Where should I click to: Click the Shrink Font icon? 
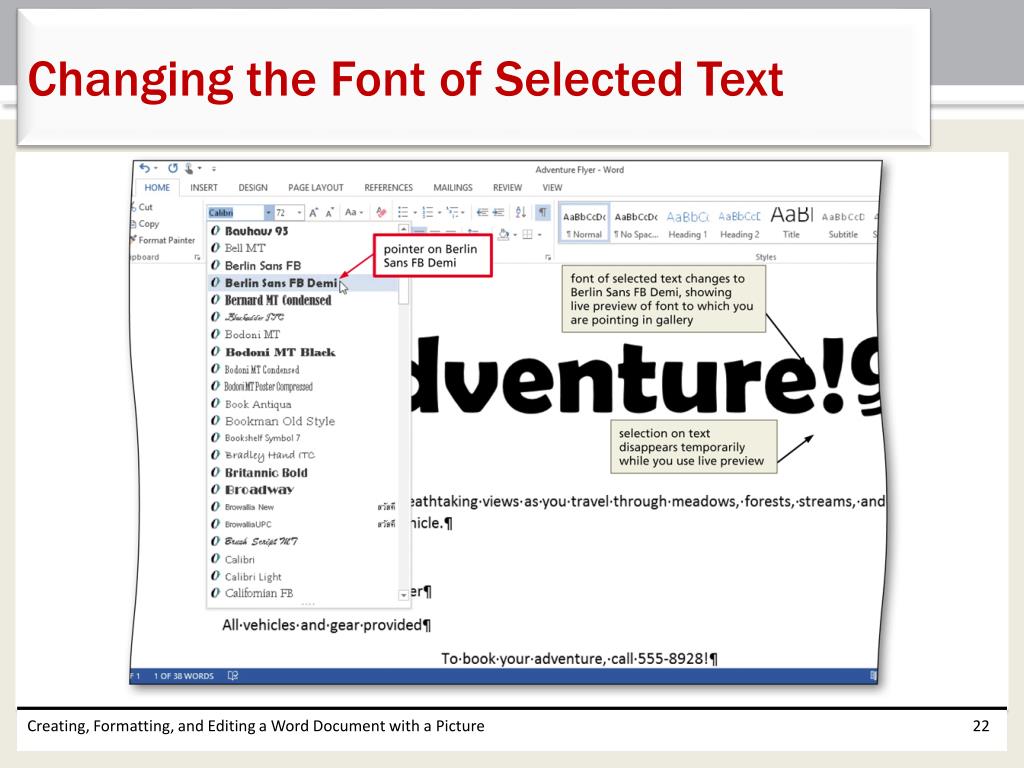(x=330, y=212)
